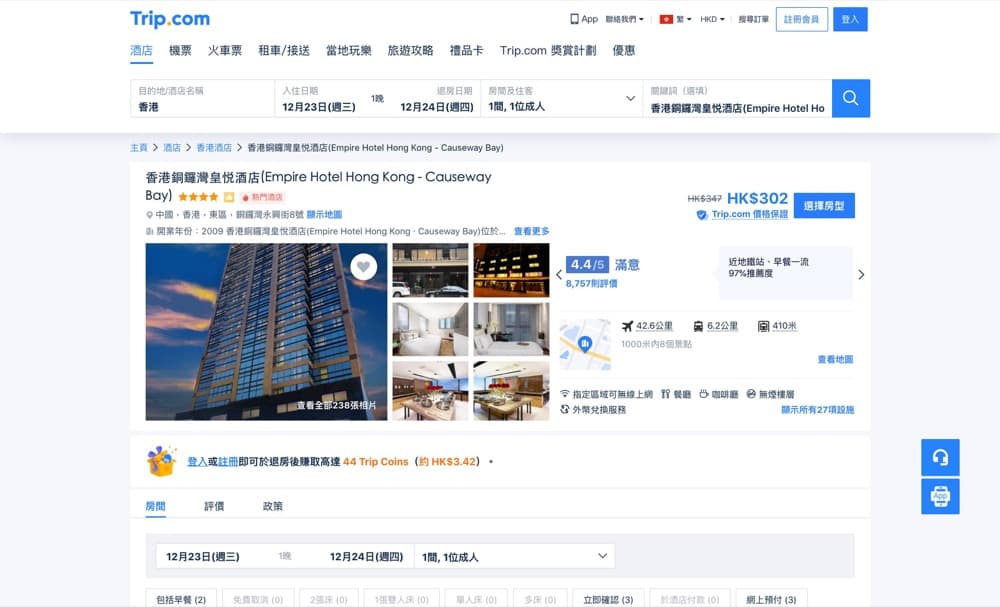Switch to the 評價 tab
Viewport: 1000px width, 607px height.
(x=214, y=506)
